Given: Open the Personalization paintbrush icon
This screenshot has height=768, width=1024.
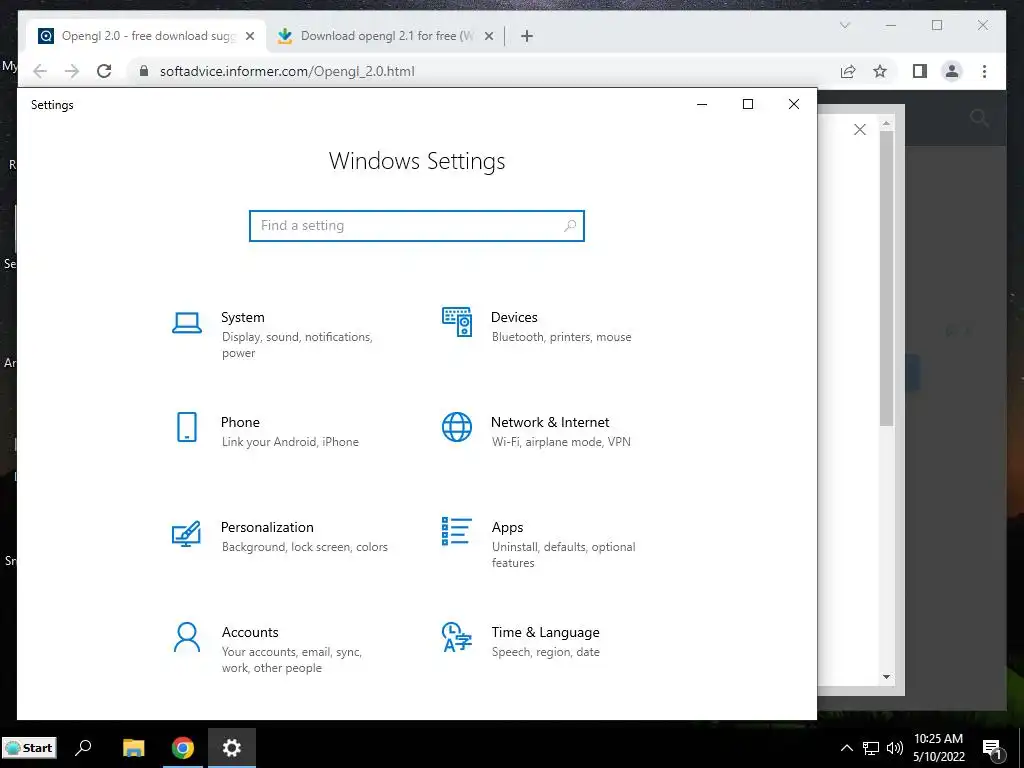Looking at the screenshot, I should 186,533.
